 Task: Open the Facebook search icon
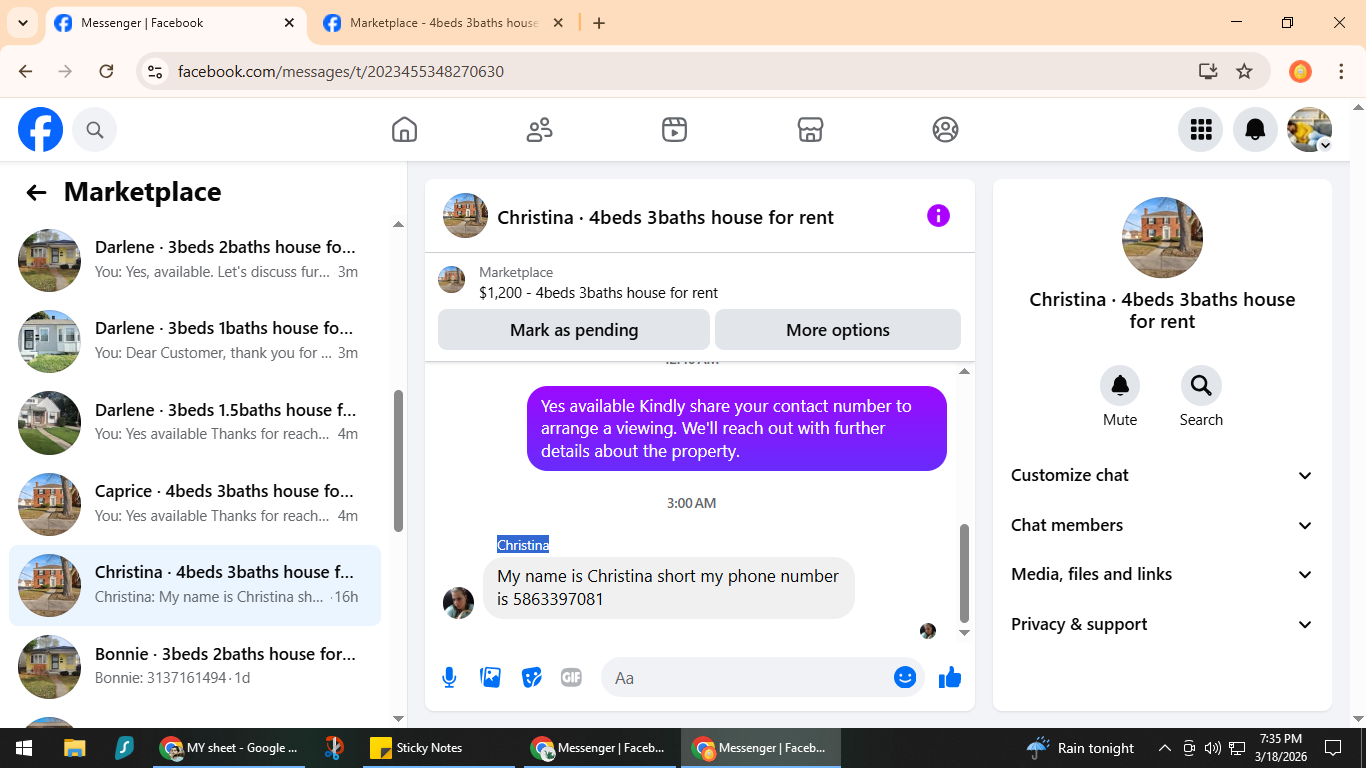[95, 130]
